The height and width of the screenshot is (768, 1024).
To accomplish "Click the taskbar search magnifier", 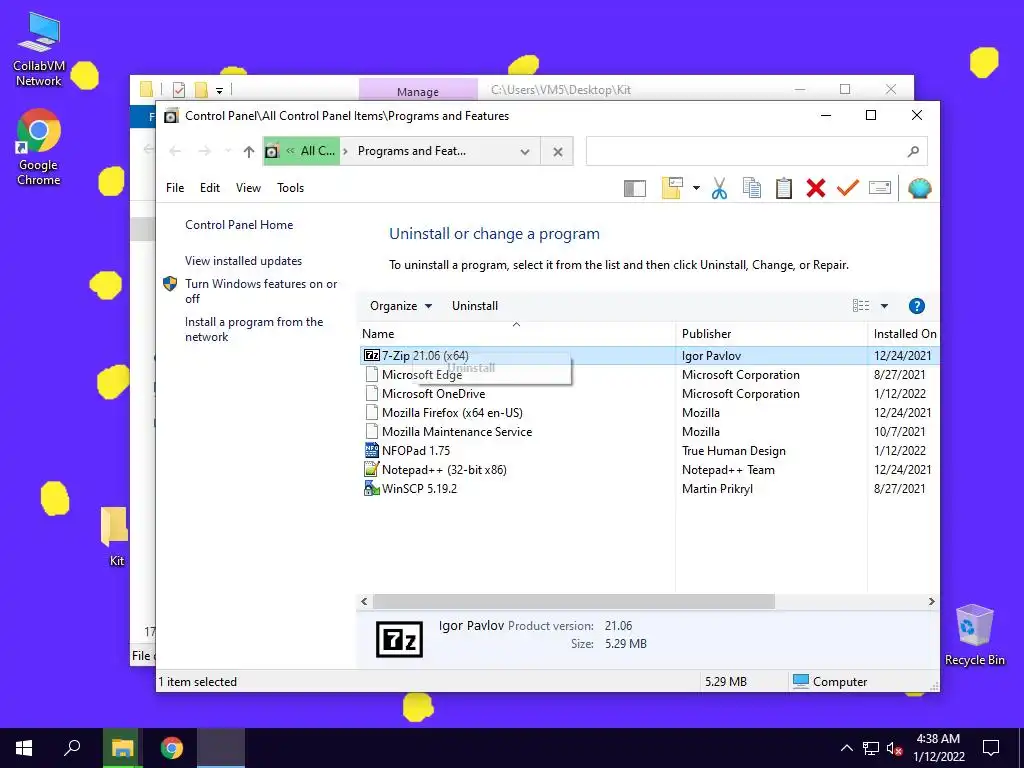I will click(x=72, y=748).
